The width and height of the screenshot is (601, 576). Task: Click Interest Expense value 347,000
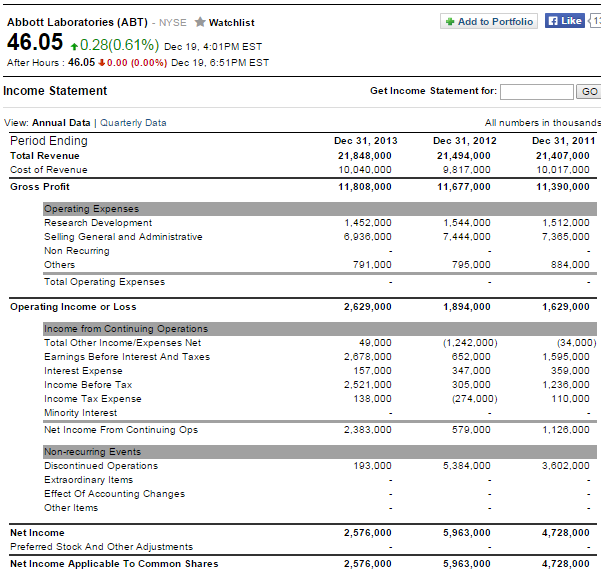coord(471,371)
